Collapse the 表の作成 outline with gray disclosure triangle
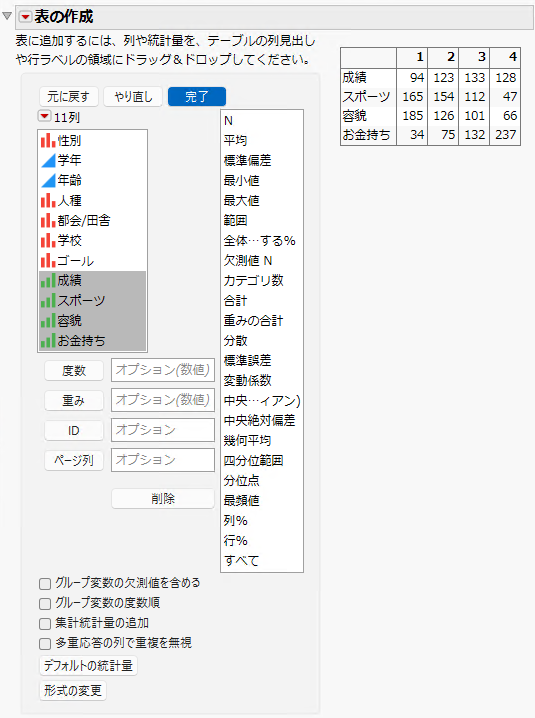 tap(7, 16)
